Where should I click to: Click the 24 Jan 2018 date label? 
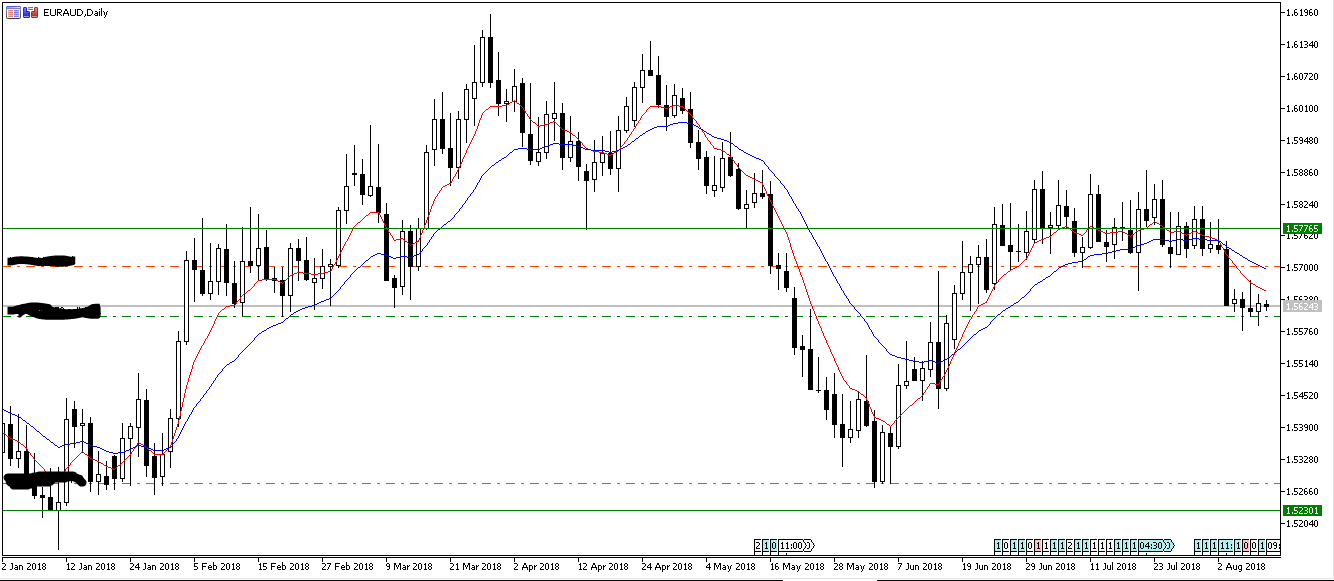pyautogui.click(x=154, y=566)
